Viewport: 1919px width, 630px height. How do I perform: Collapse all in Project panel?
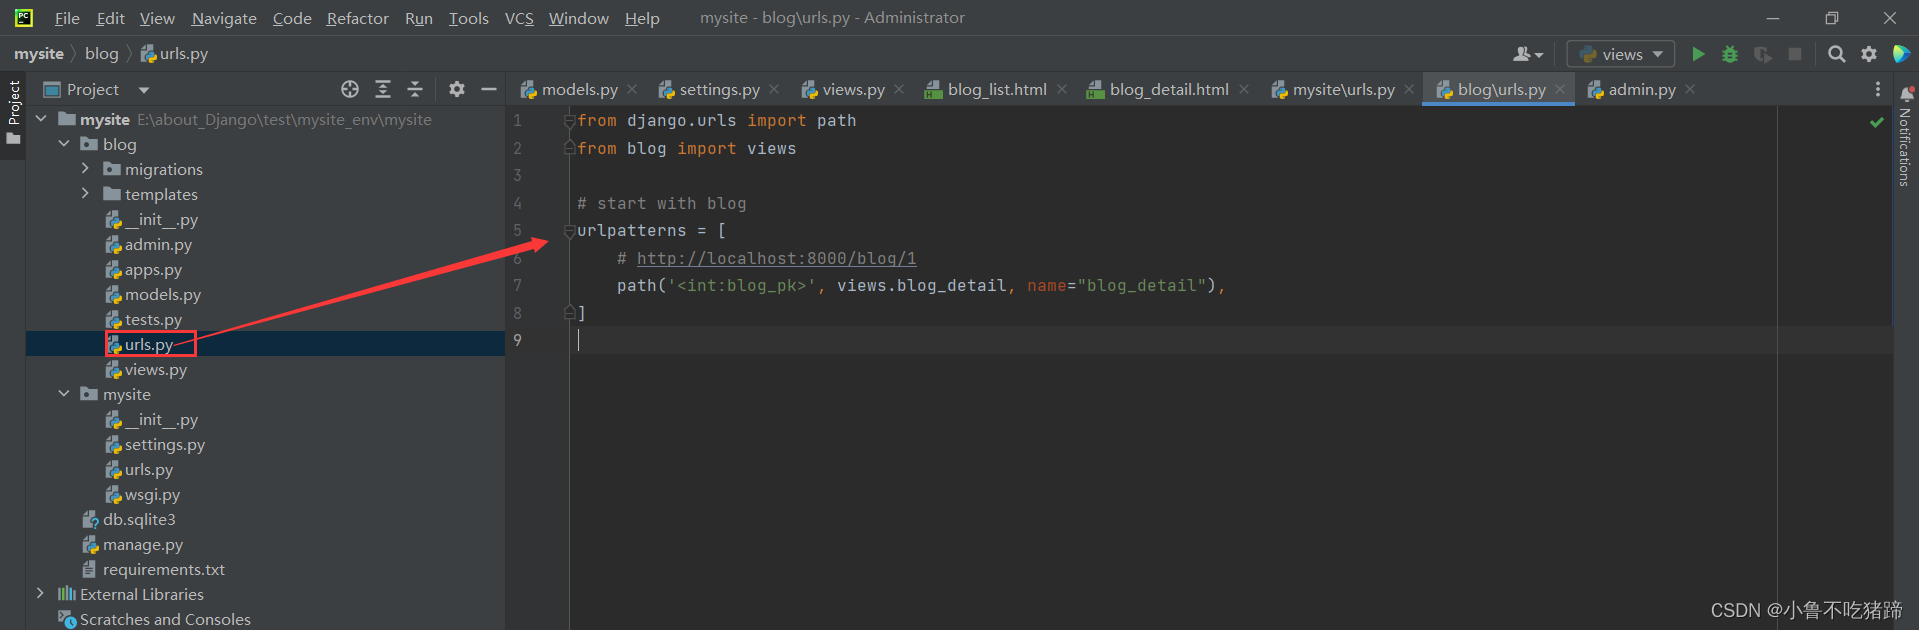pos(415,89)
